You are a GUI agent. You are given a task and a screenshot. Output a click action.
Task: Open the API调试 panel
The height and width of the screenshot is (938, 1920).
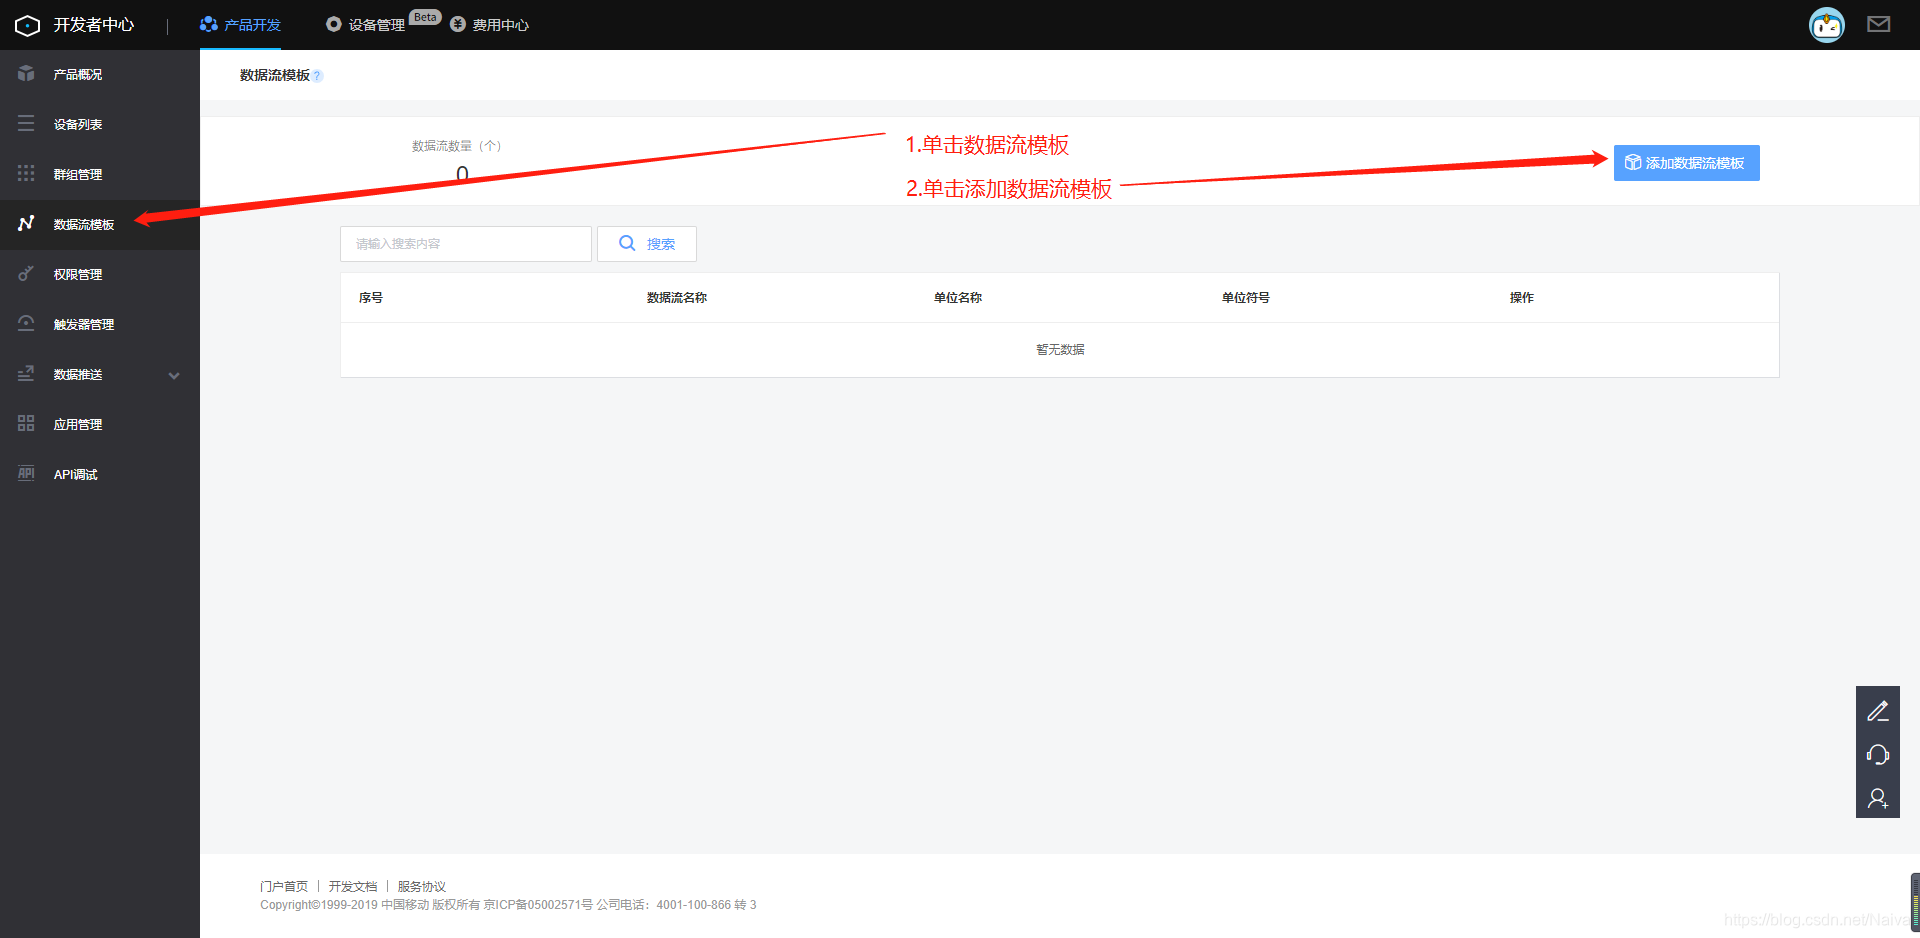point(26,473)
